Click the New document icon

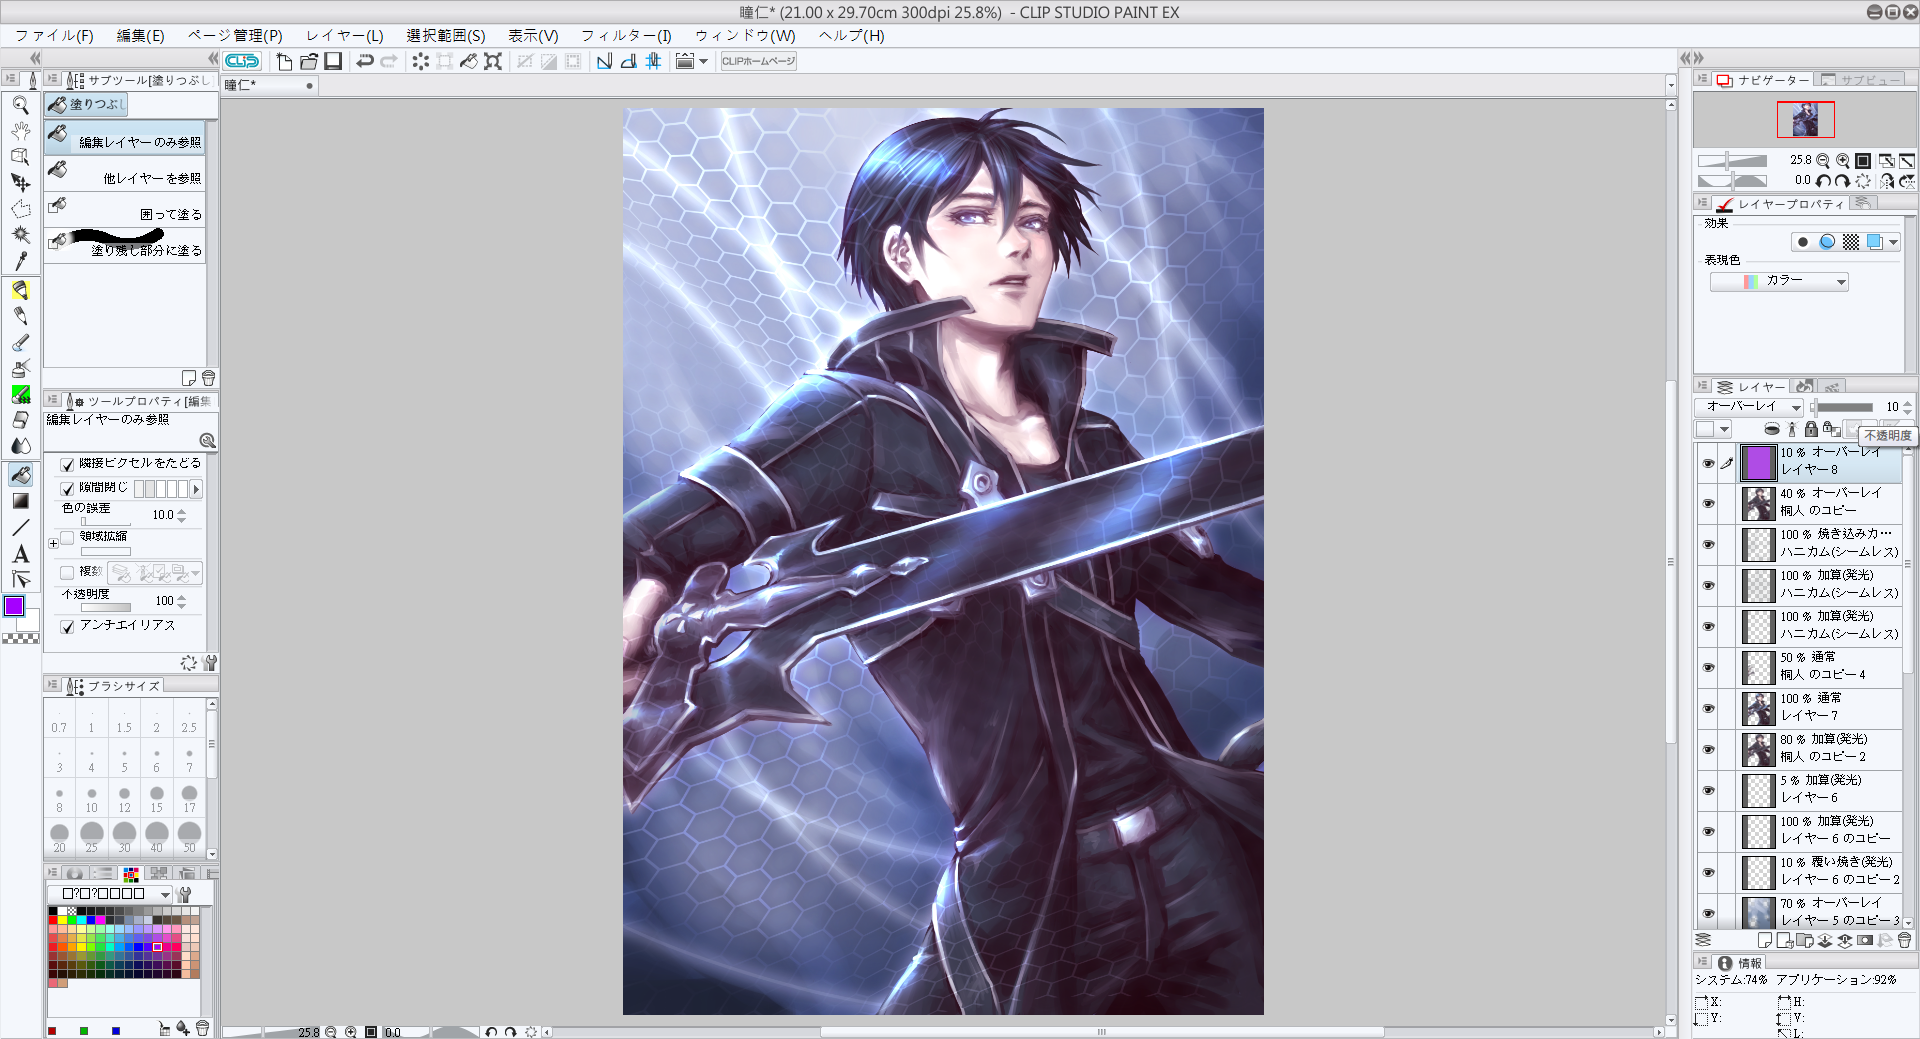(284, 61)
